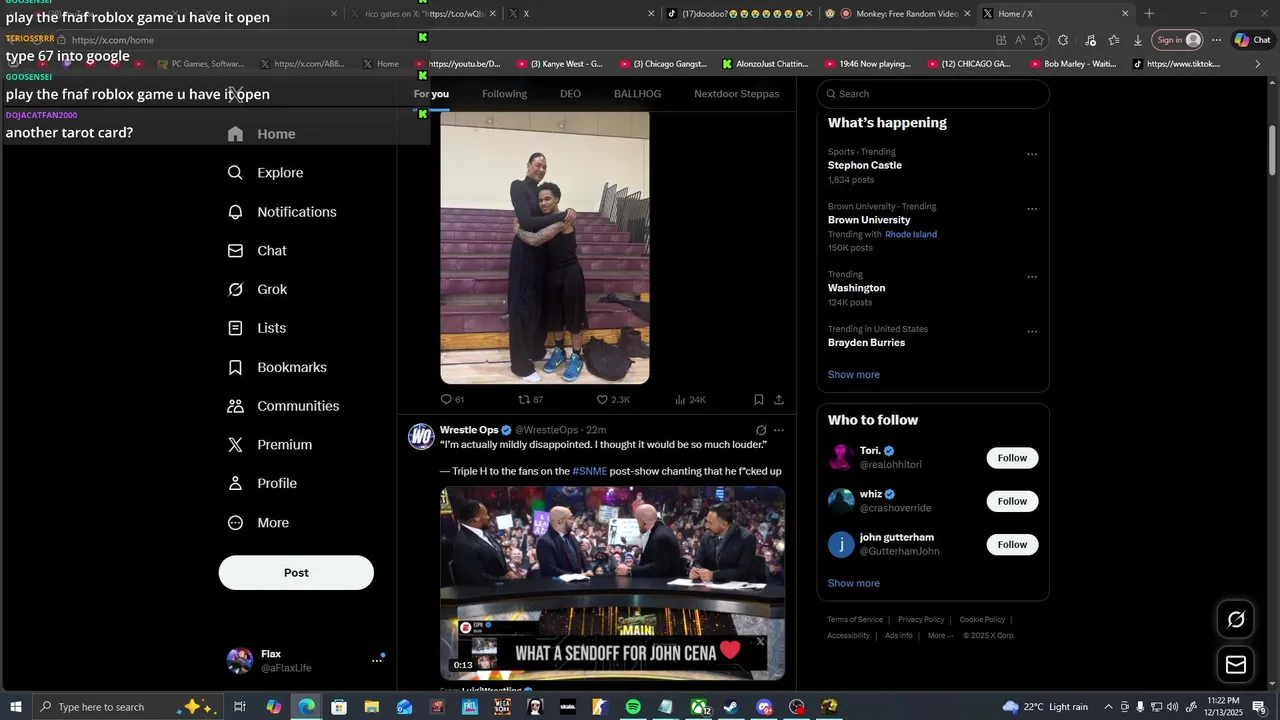Image resolution: width=1280 pixels, height=720 pixels.
Task: Open Copilot Chat in Edge toolbar
Action: [1252, 40]
